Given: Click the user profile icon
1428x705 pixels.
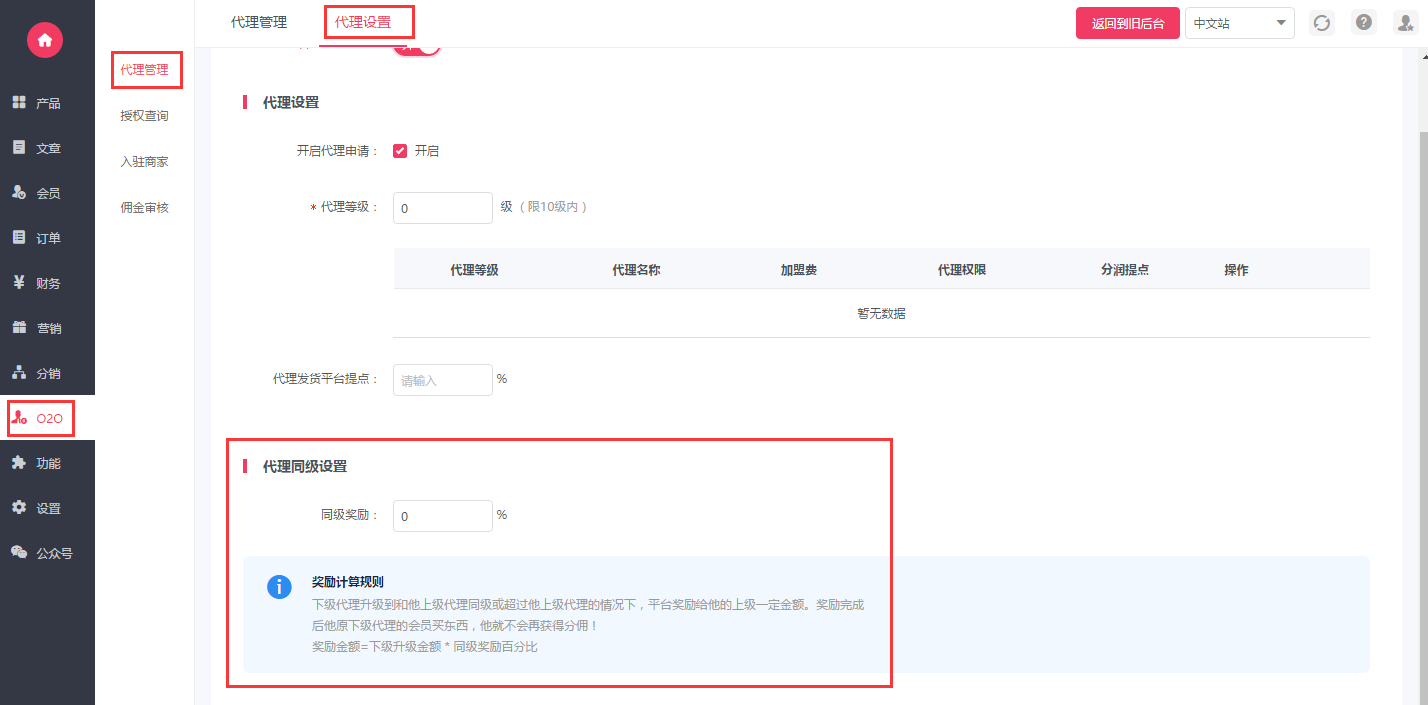Looking at the screenshot, I should pos(1405,23).
